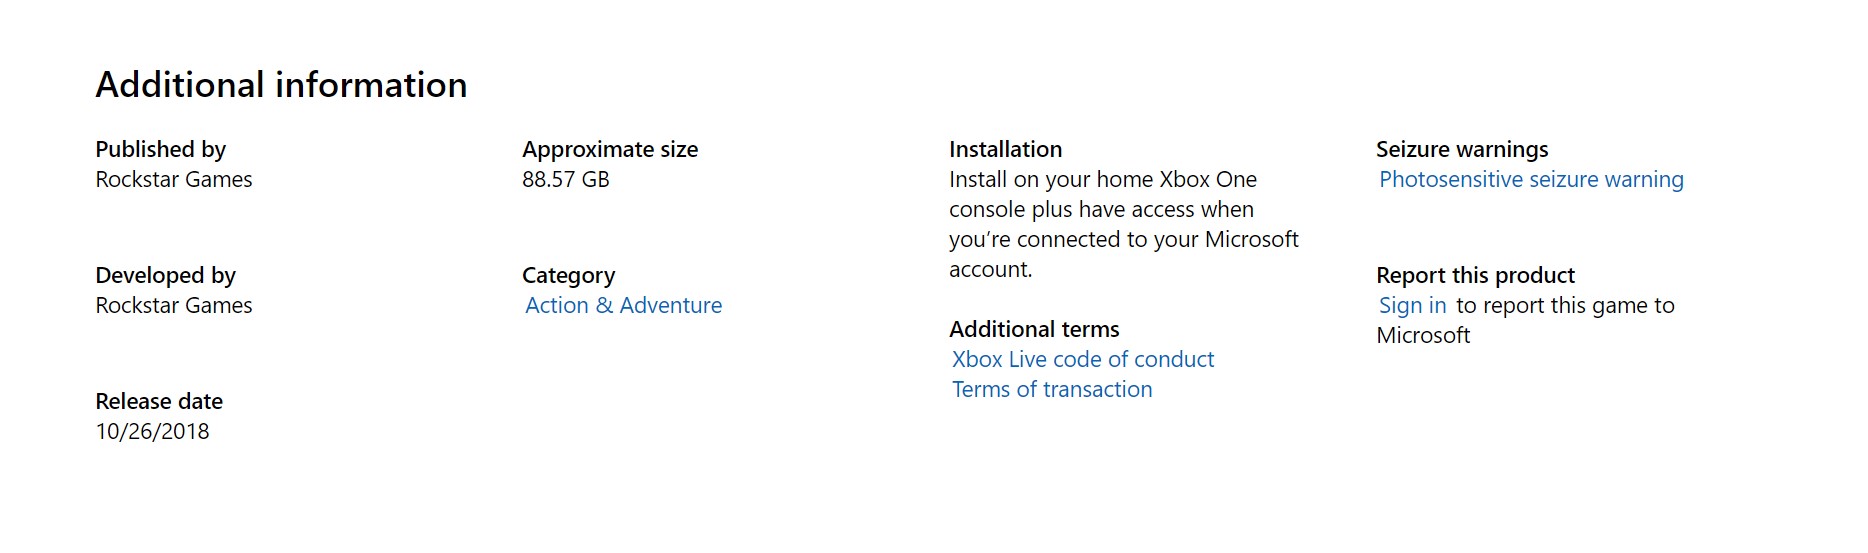
Task: Select Rockstar Games under Developed by
Action: click(174, 306)
